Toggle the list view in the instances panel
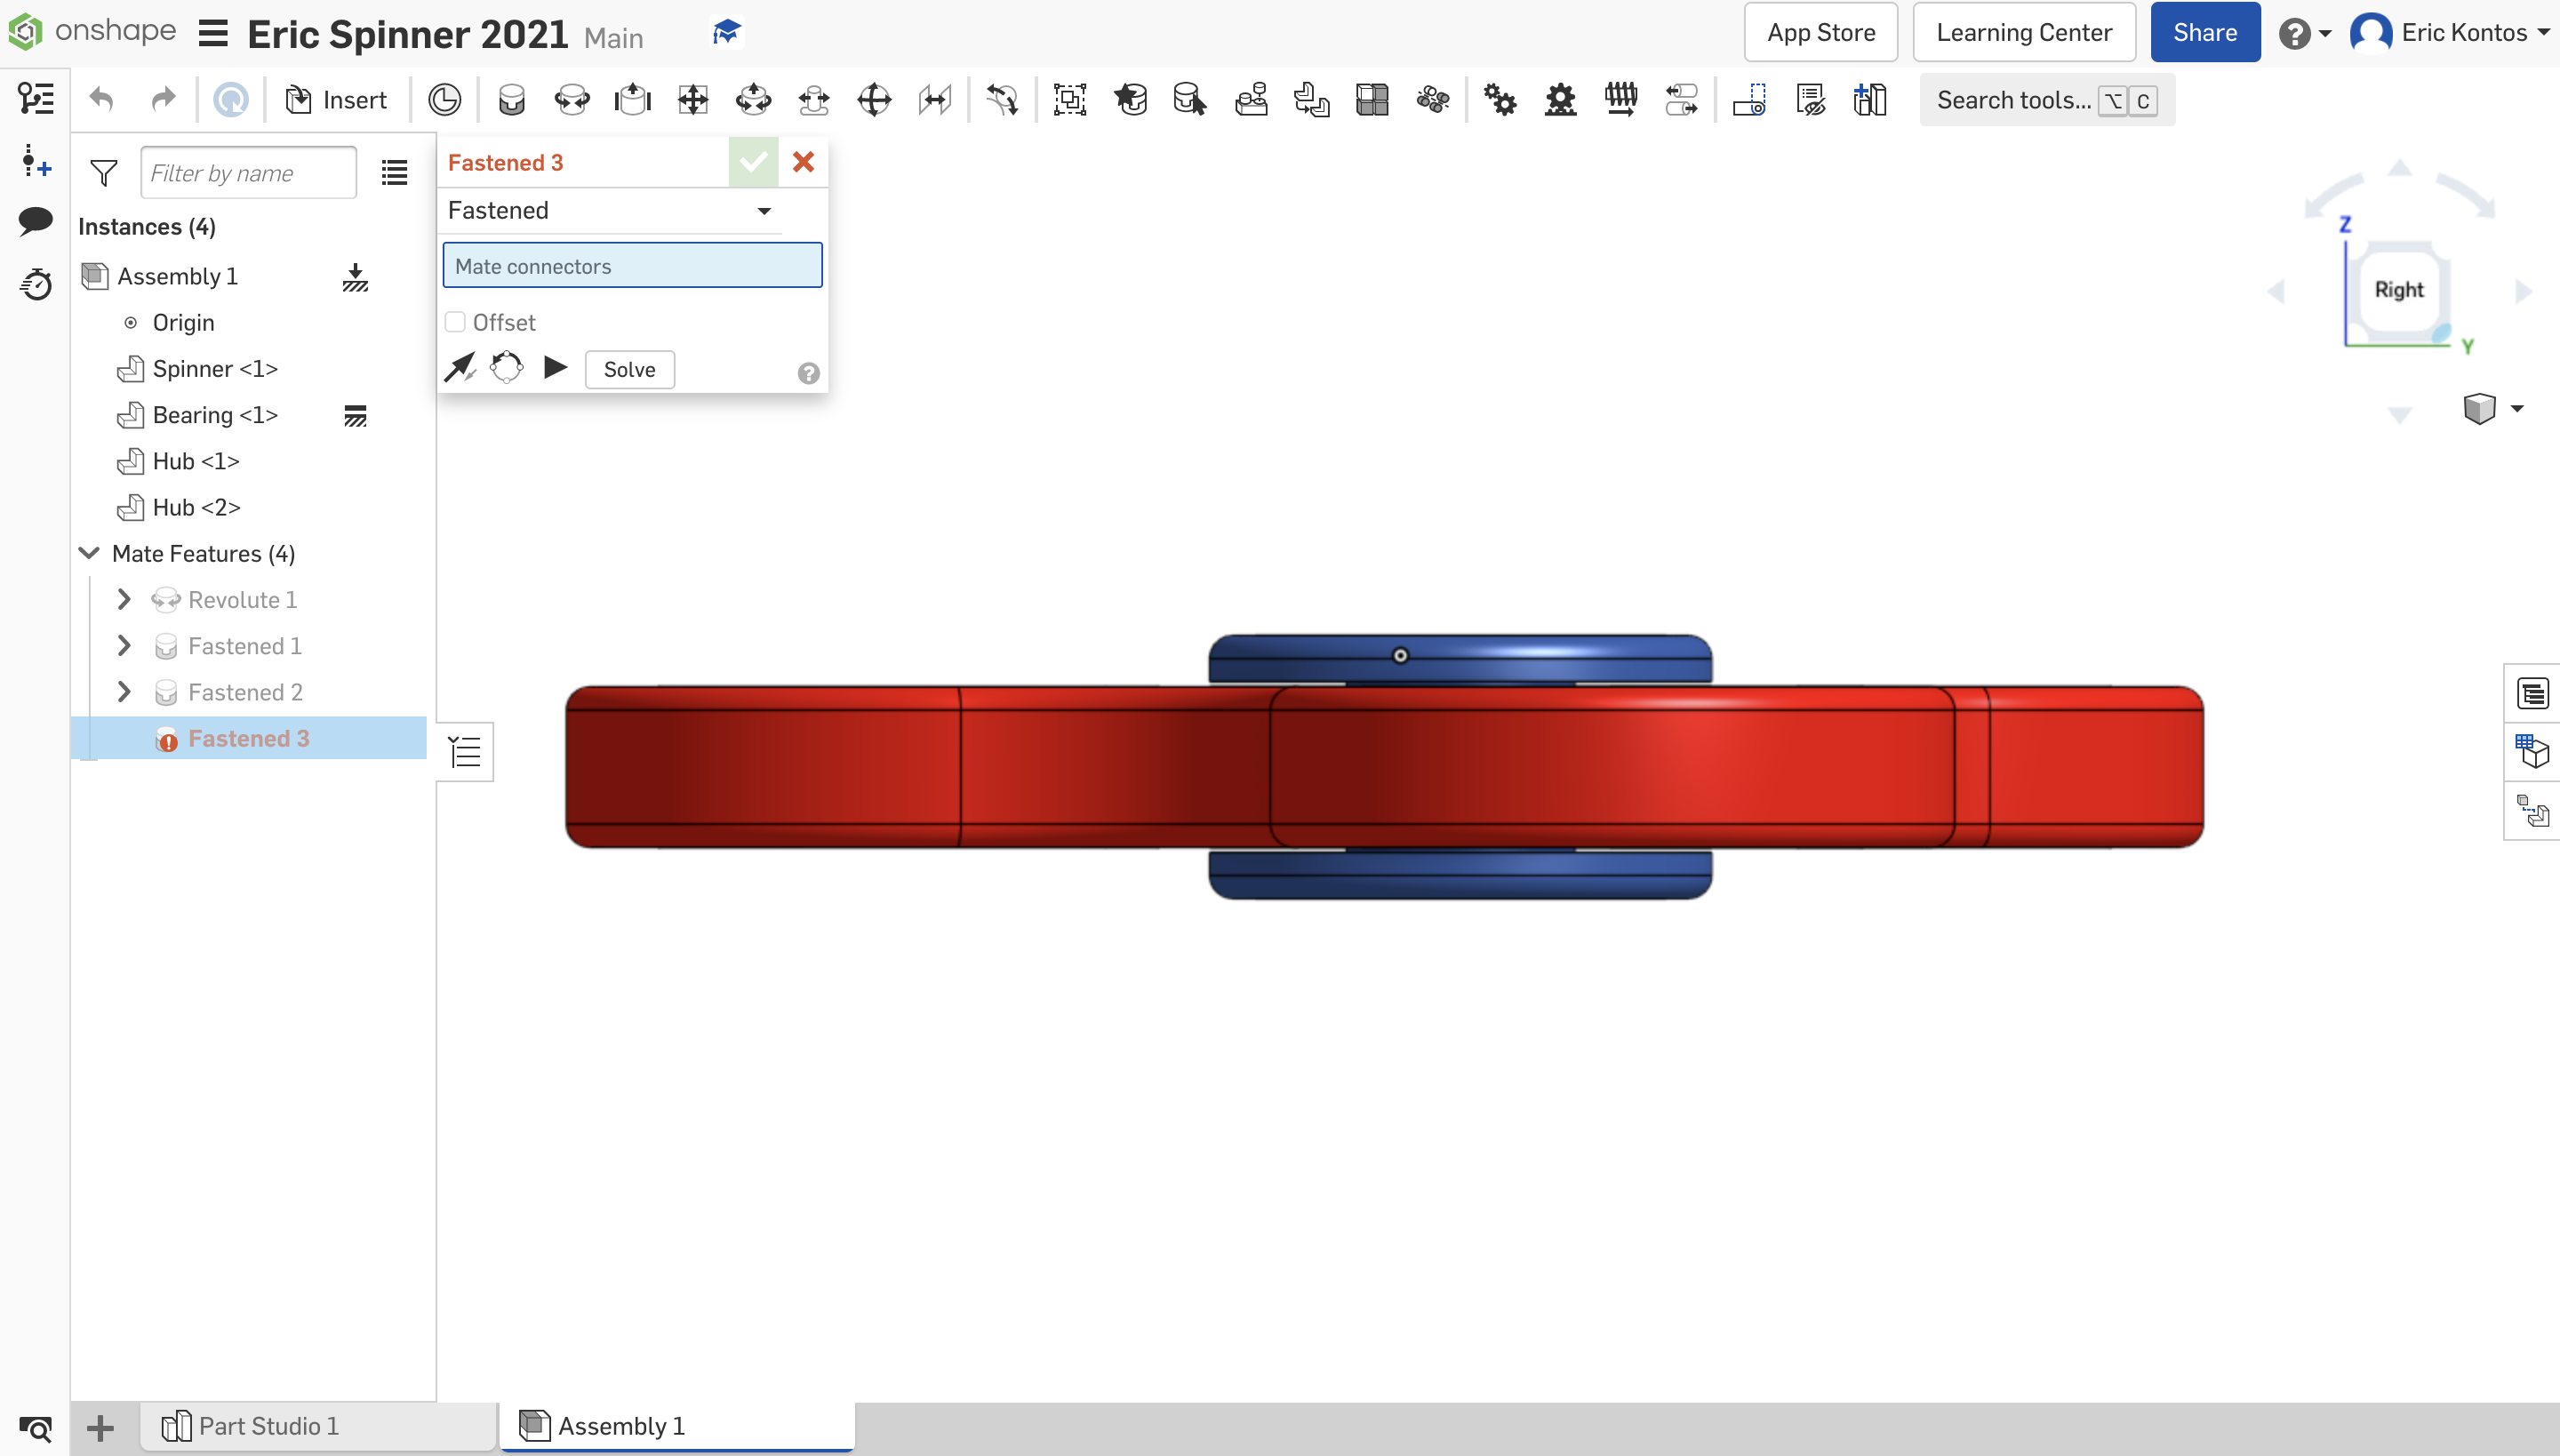Viewport: 2560px width, 1456px height. (x=393, y=172)
